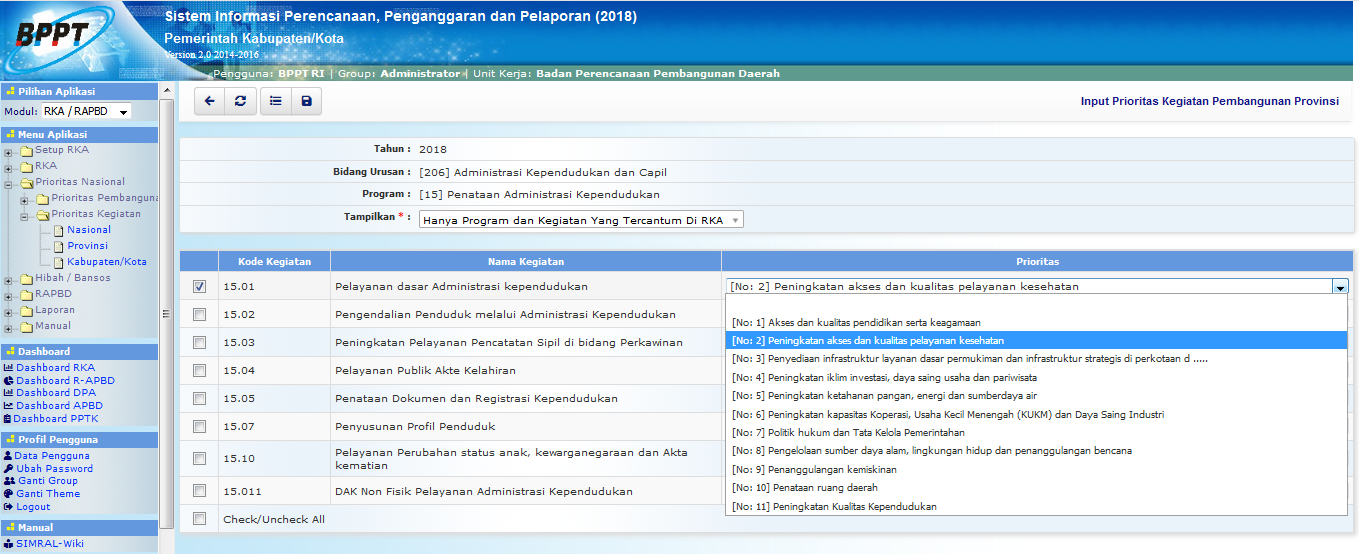Image resolution: width=1359 pixels, height=554 pixels.
Task: Open Kabupaten/Kota under Prioritas Kegiatan
Action: [107, 262]
